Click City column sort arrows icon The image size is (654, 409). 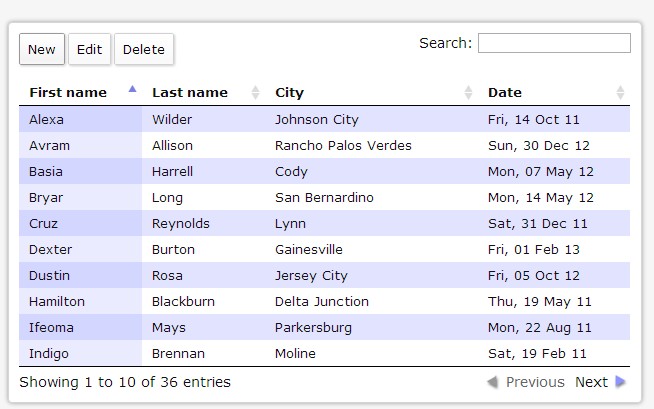pyautogui.click(x=468, y=93)
